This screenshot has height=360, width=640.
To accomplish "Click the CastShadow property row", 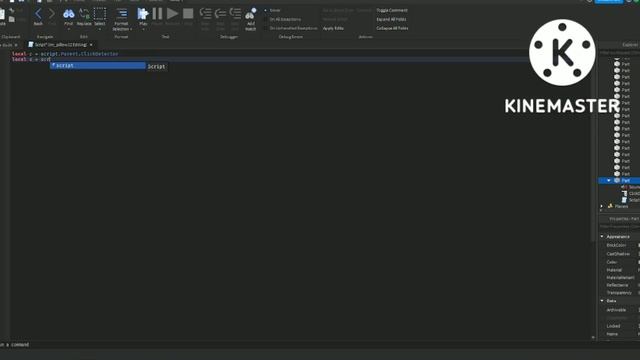I will tap(620, 254).
